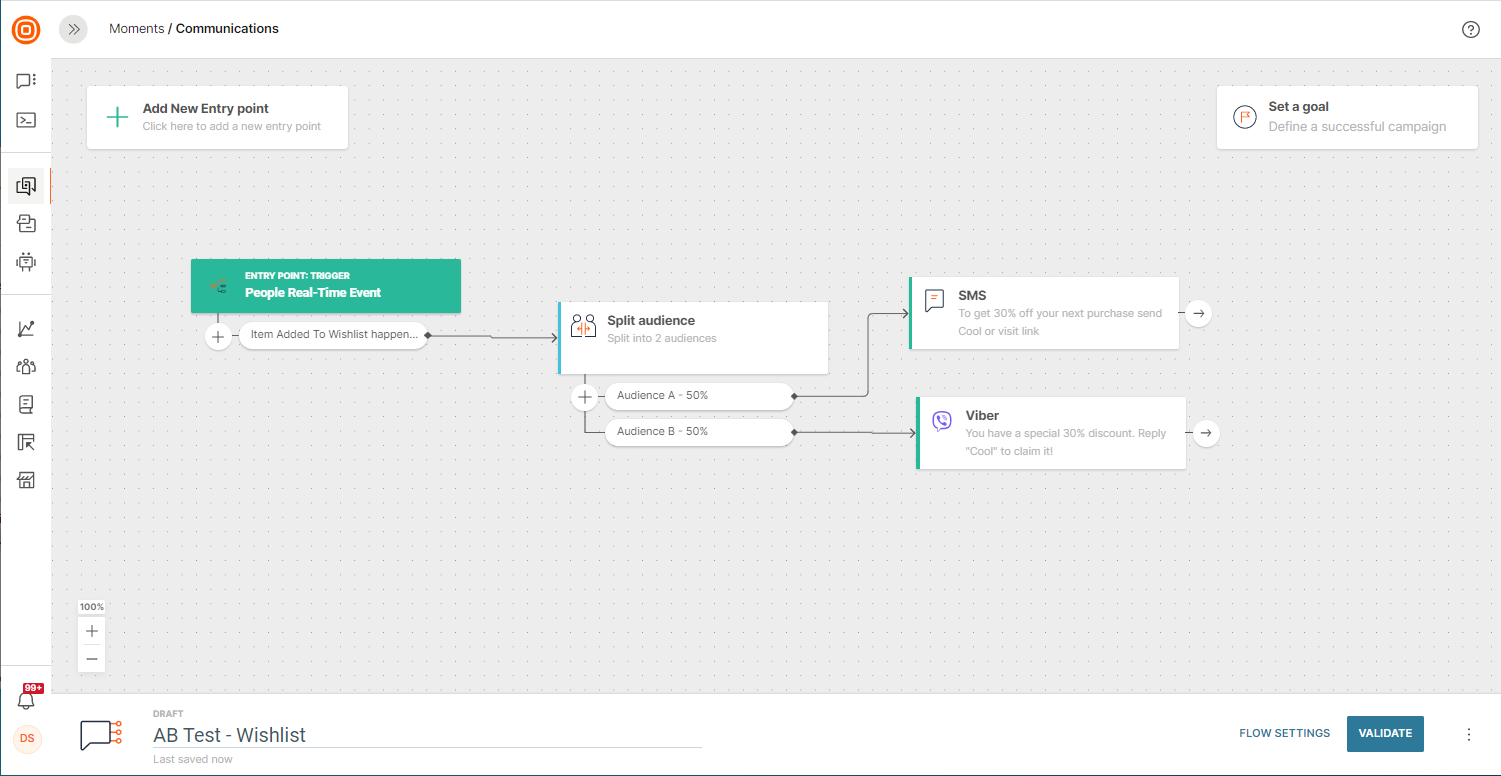Click Add New Entry point card
Viewport: 1501px width, 776px height.
pos(217,117)
